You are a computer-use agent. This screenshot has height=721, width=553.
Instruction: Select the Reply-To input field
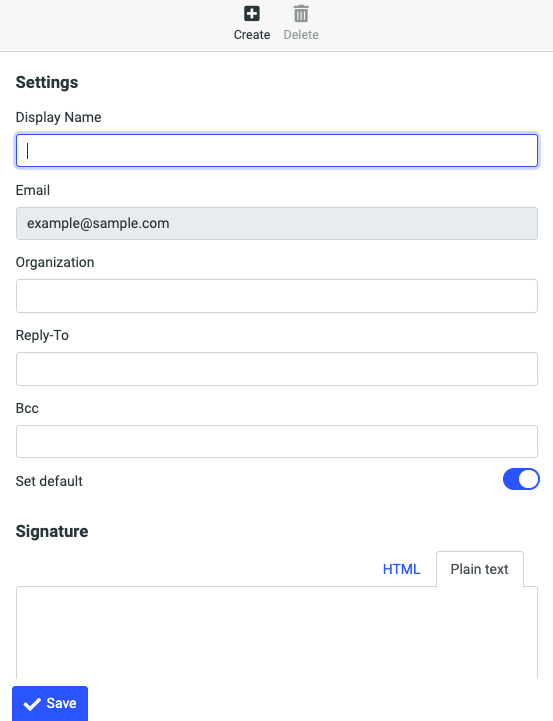pos(277,369)
